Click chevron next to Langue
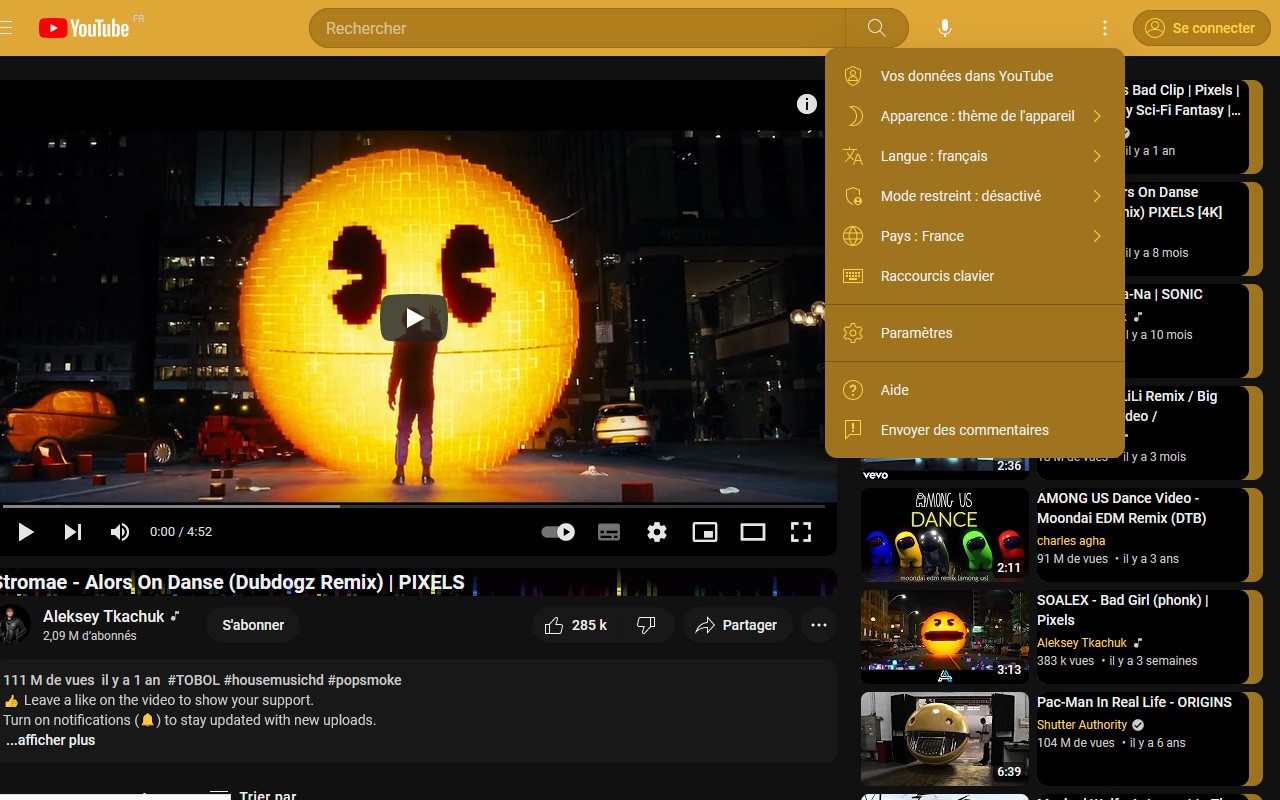 tap(1097, 156)
